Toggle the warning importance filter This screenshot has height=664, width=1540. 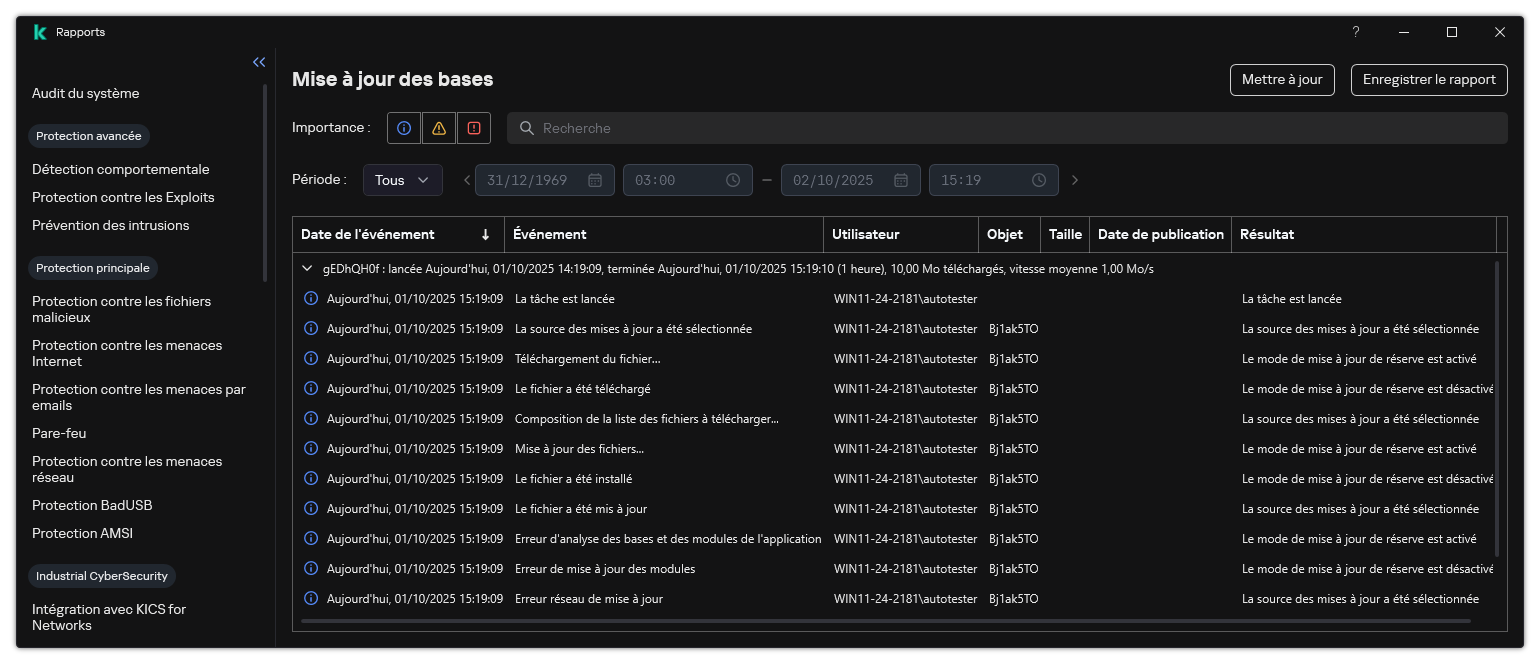(439, 128)
